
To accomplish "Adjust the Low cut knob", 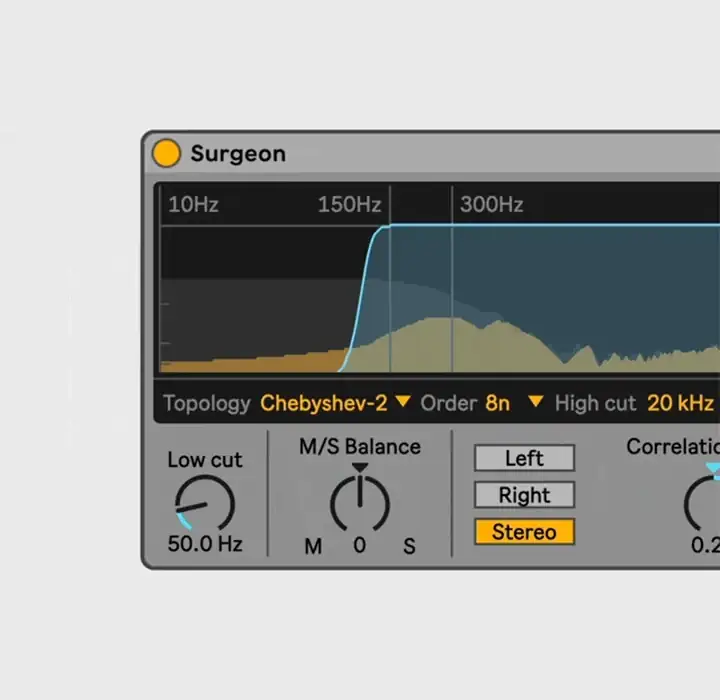I will pos(205,504).
